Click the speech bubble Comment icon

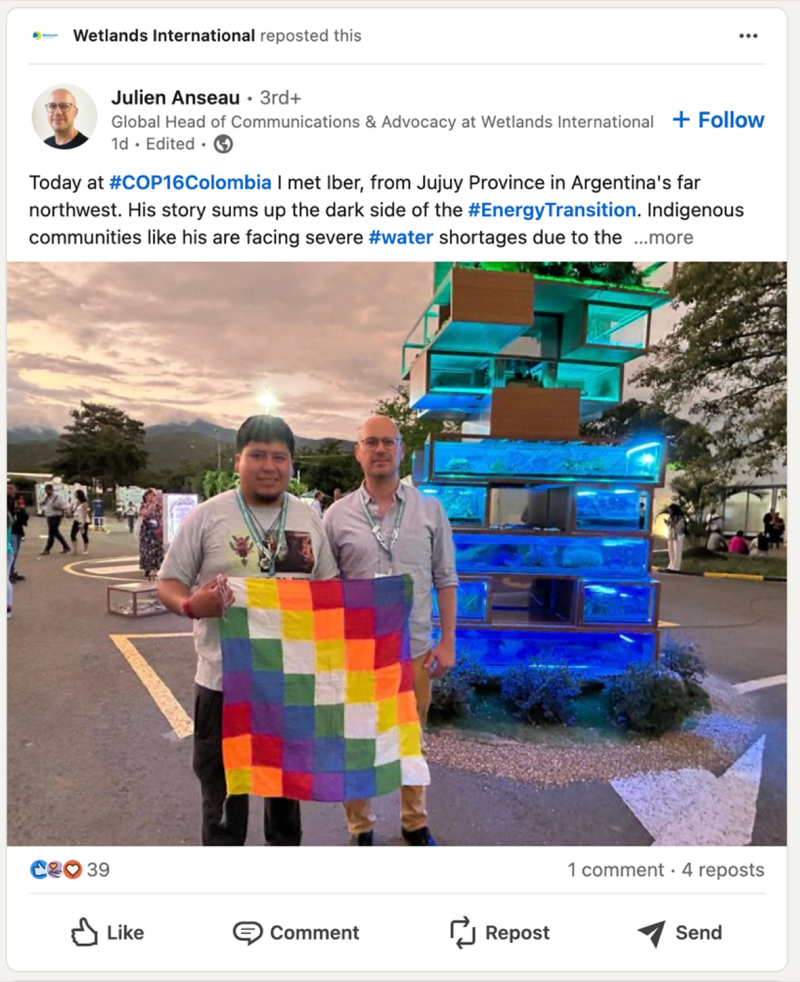[x=247, y=933]
